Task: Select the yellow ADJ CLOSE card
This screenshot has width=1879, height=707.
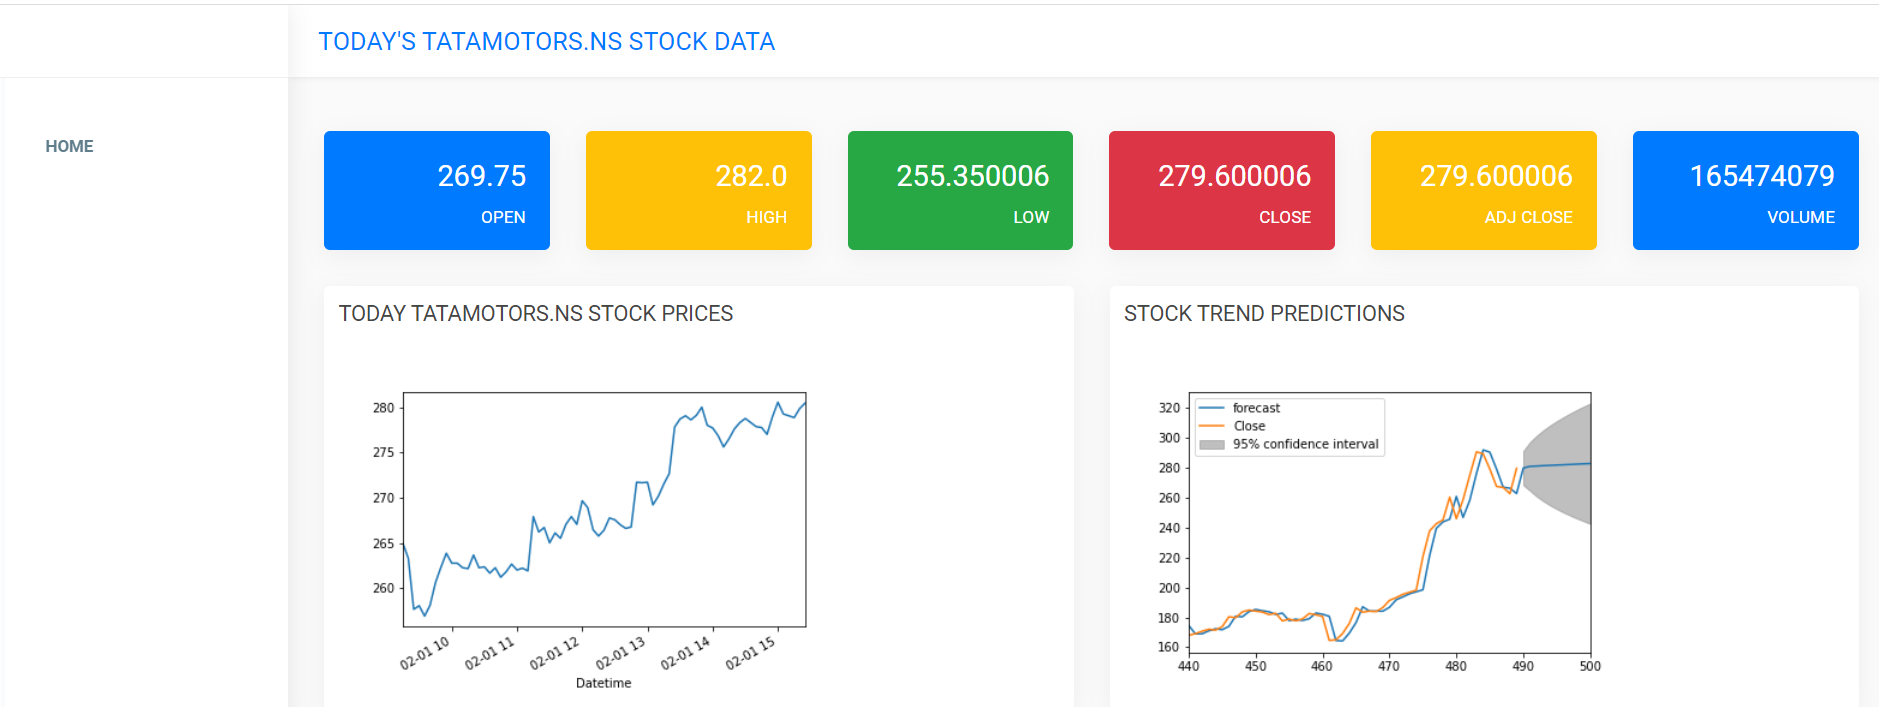Action: [x=1484, y=190]
